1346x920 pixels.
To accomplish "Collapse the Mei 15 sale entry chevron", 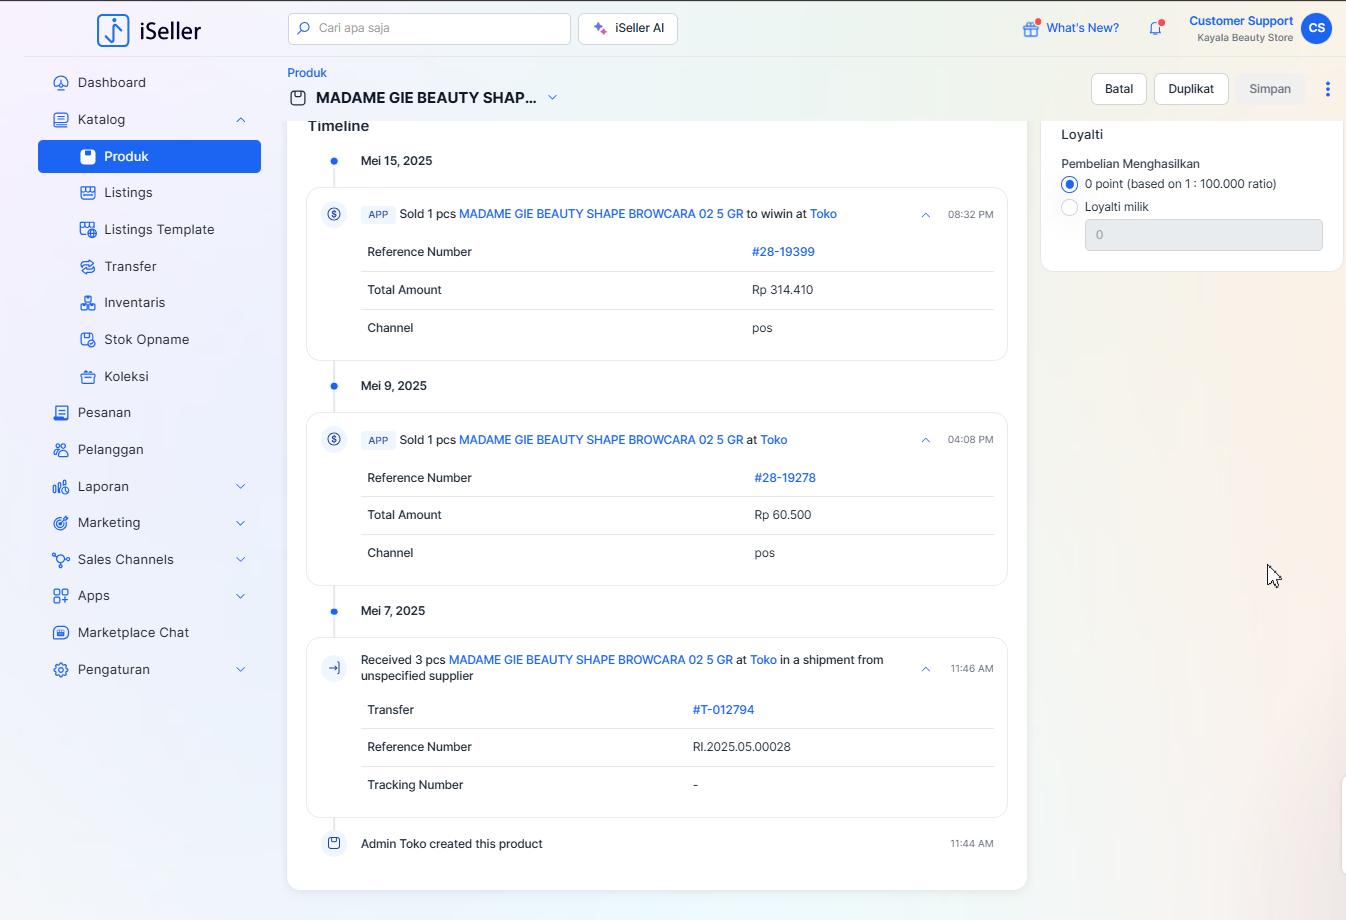I will [925, 215].
